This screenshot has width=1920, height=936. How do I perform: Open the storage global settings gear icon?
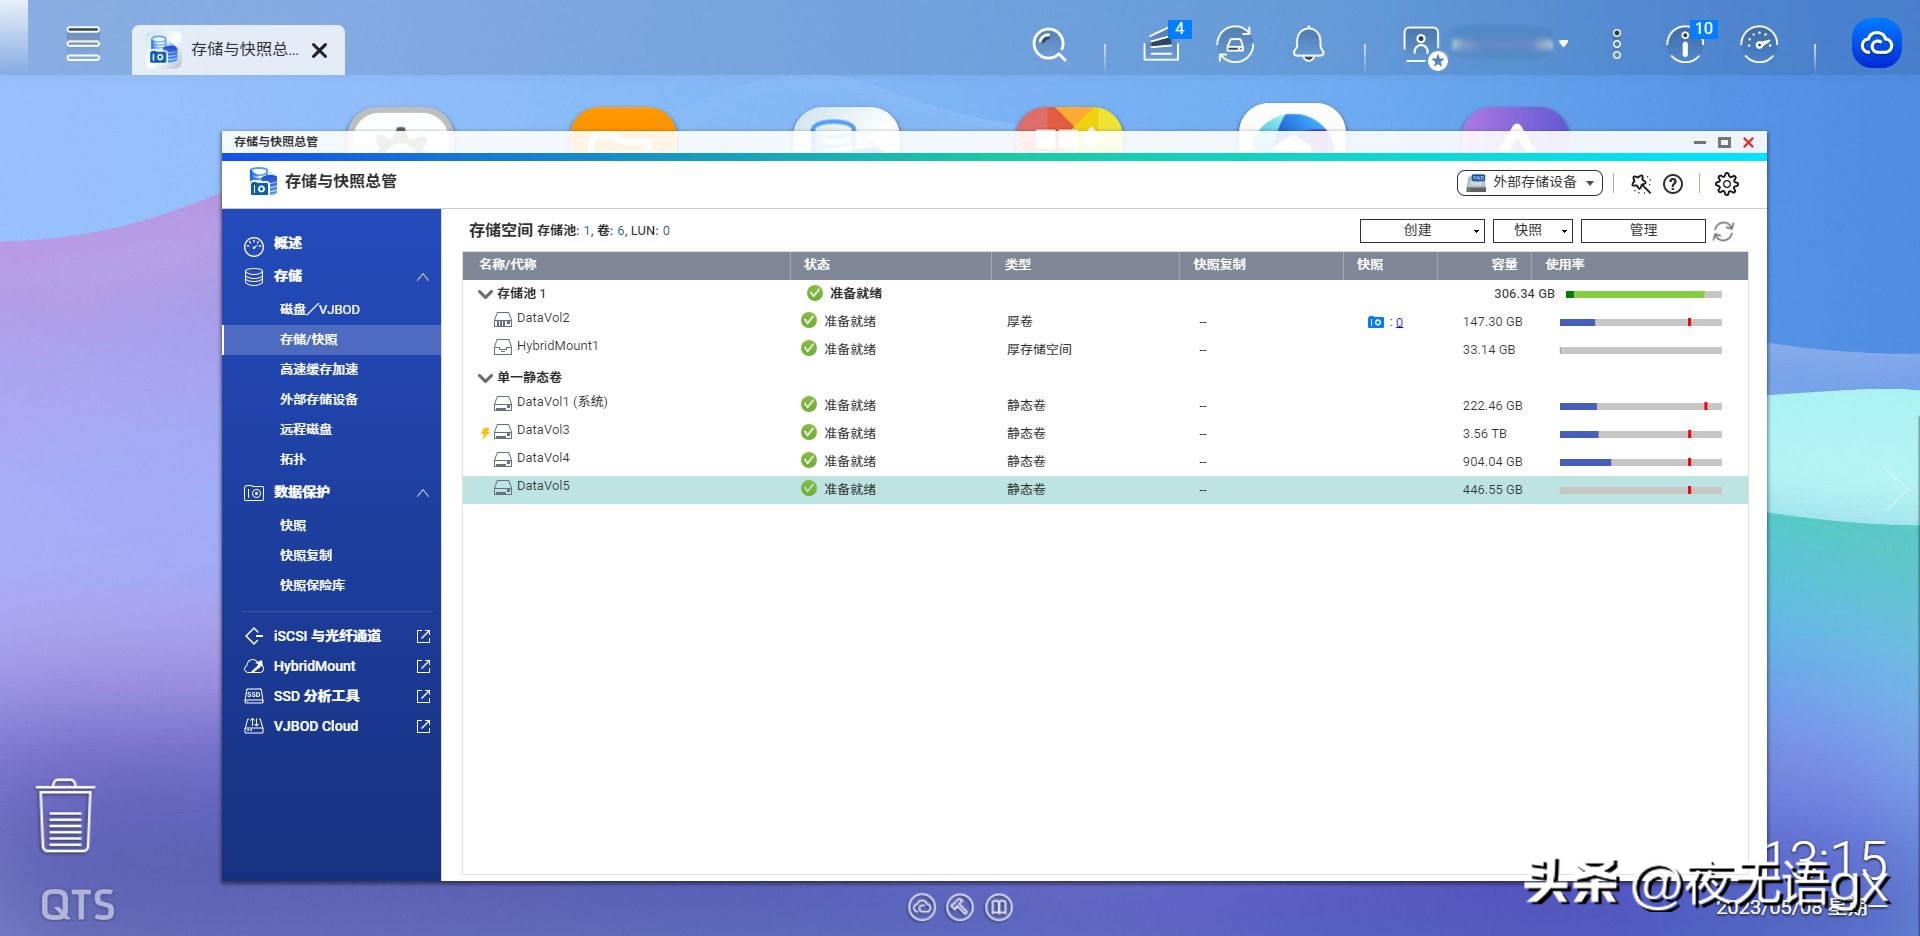click(1726, 184)
